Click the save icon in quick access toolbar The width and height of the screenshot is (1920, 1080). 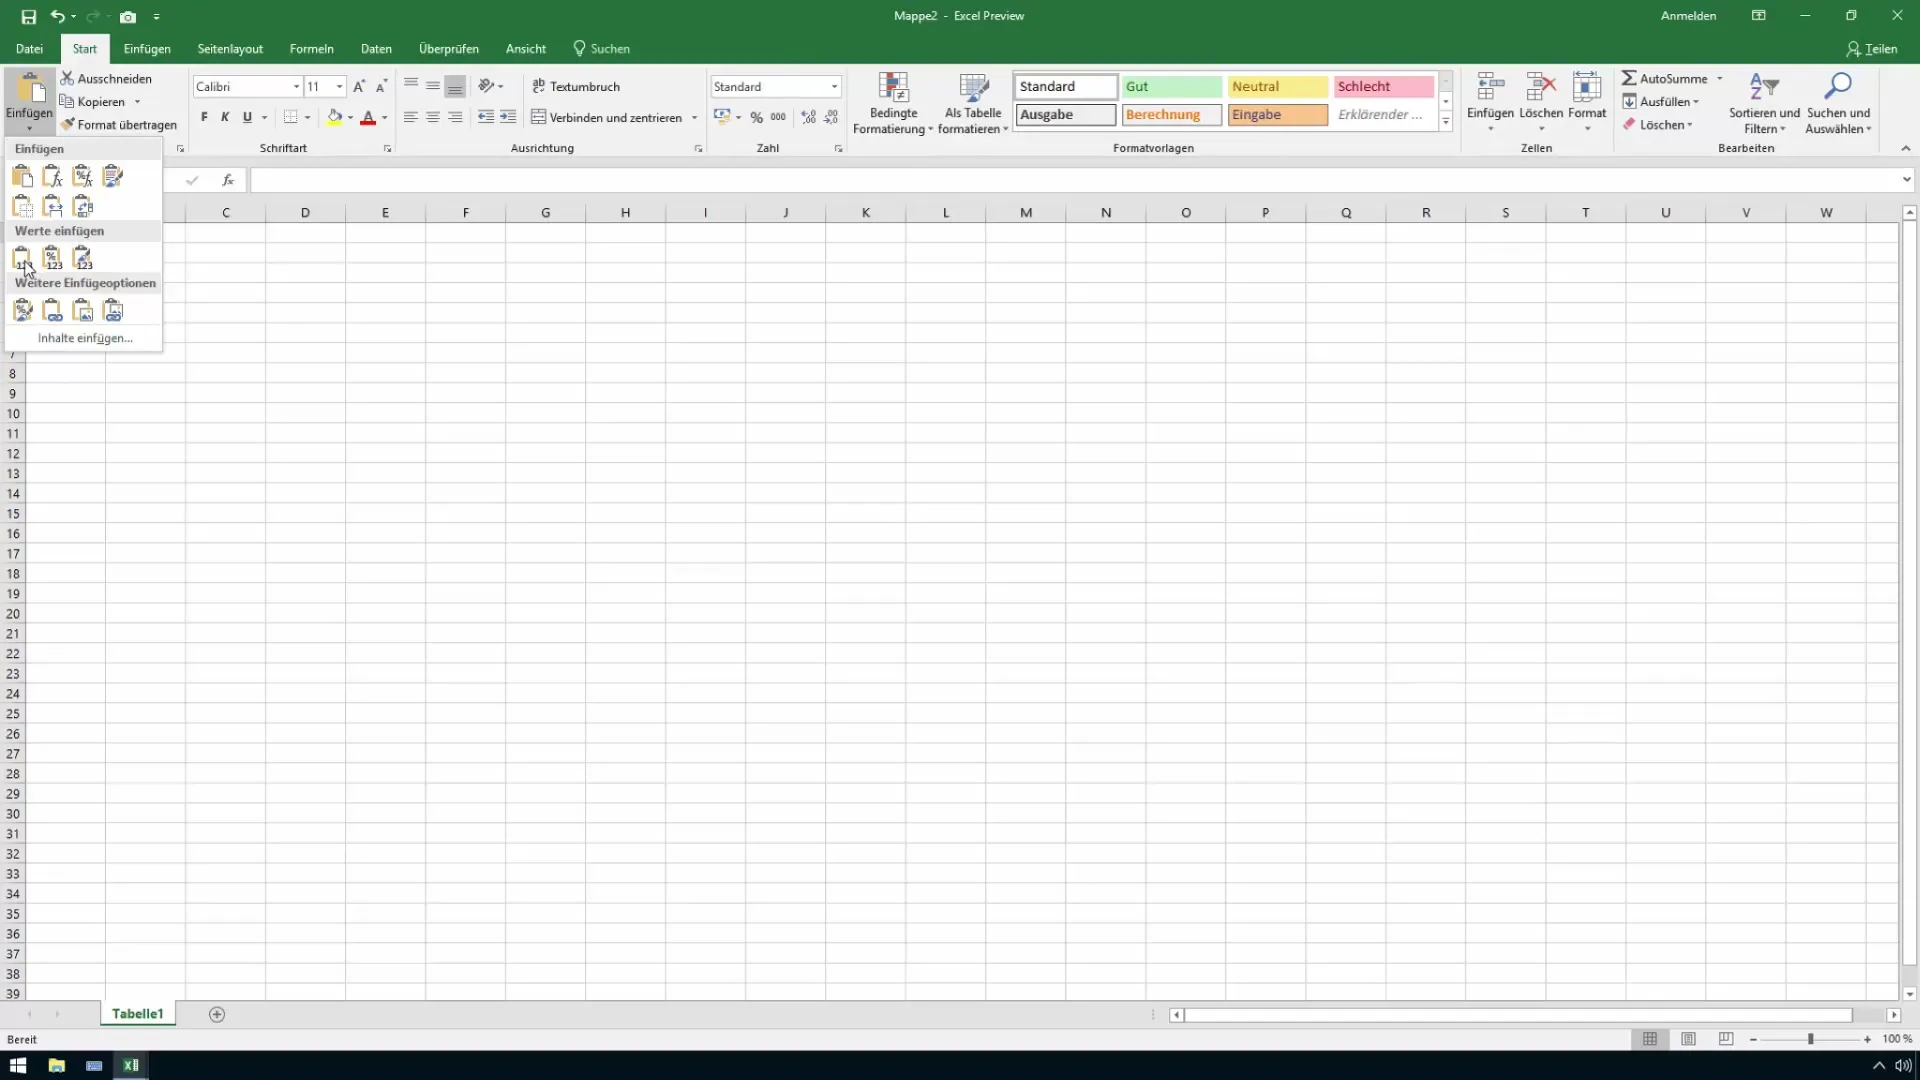coord(29,16)
